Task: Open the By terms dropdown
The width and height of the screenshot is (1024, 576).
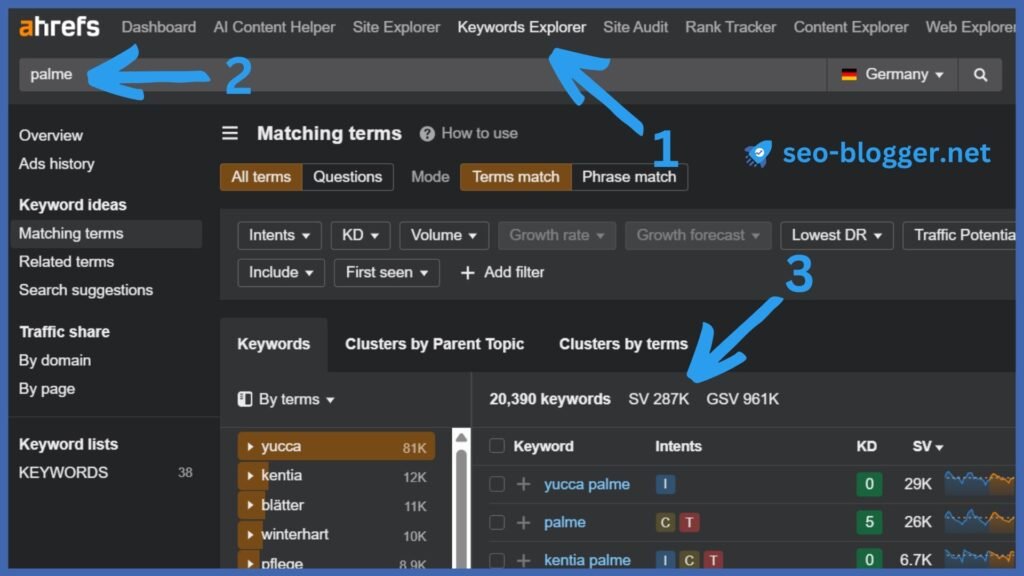Action: 287,399
